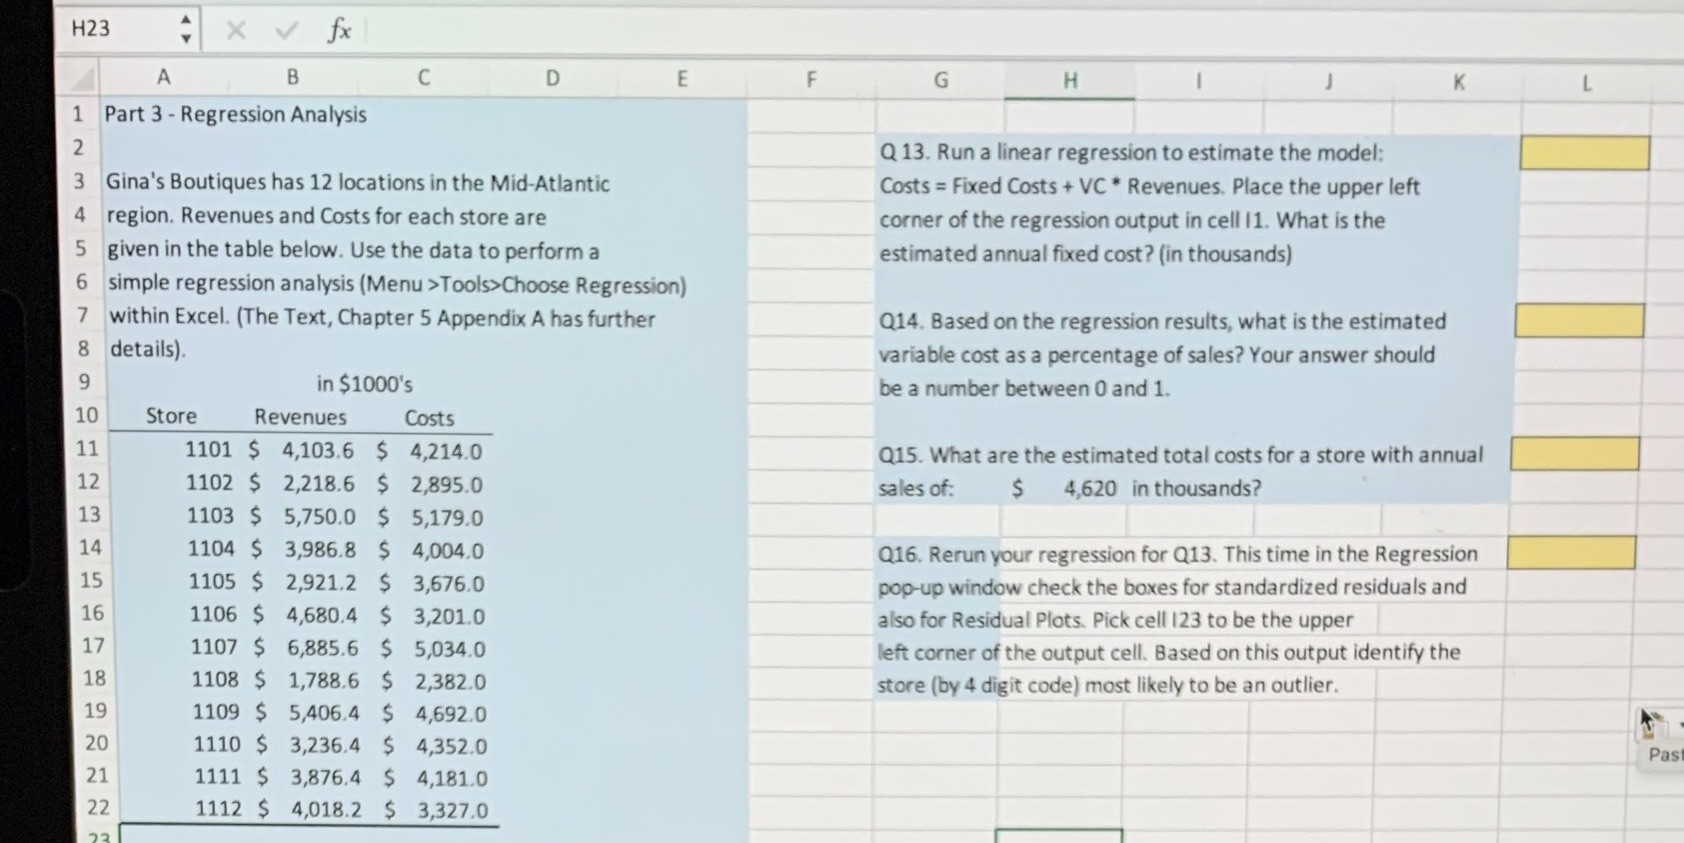Image resolution: width=1684 pixels, height=843 pixels.
Task: Click the Select All corner triangle
Action: [82, 77]
